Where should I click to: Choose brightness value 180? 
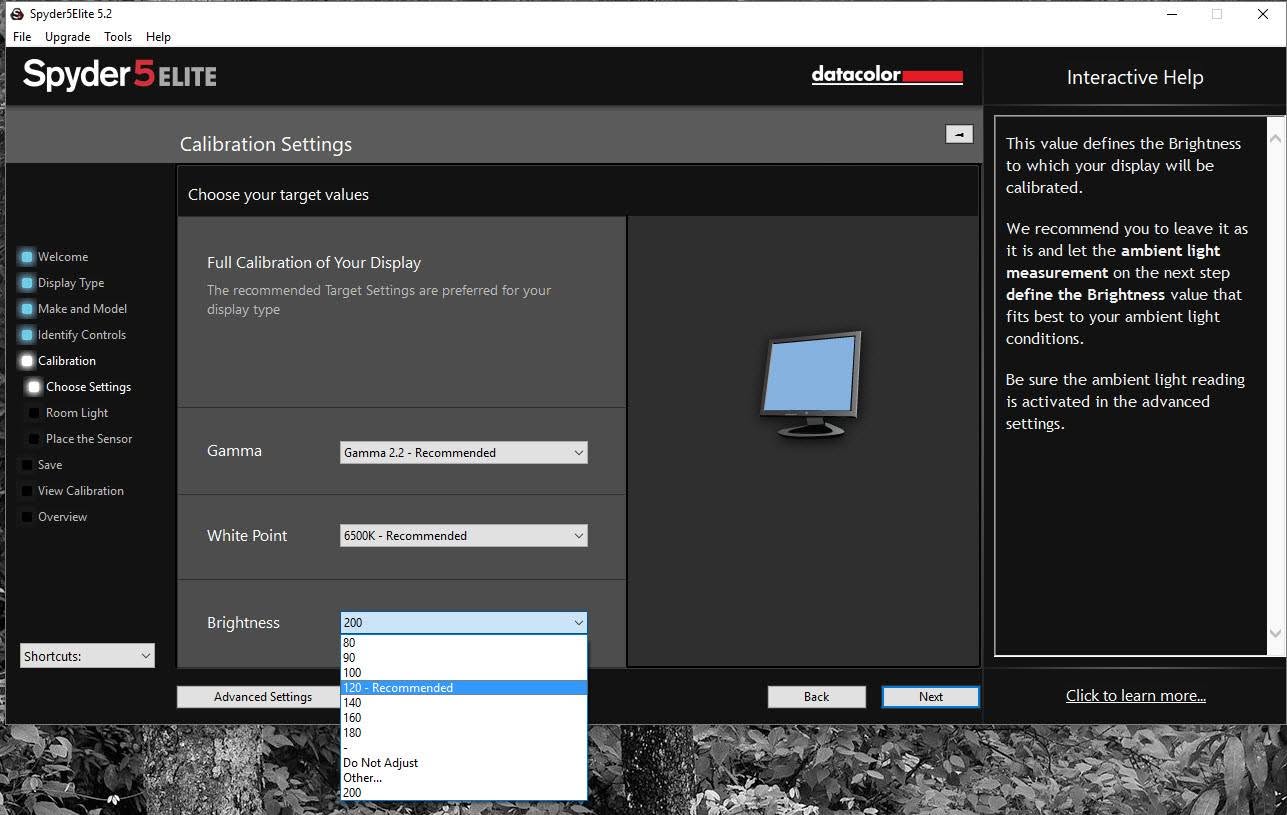point(464,733)
